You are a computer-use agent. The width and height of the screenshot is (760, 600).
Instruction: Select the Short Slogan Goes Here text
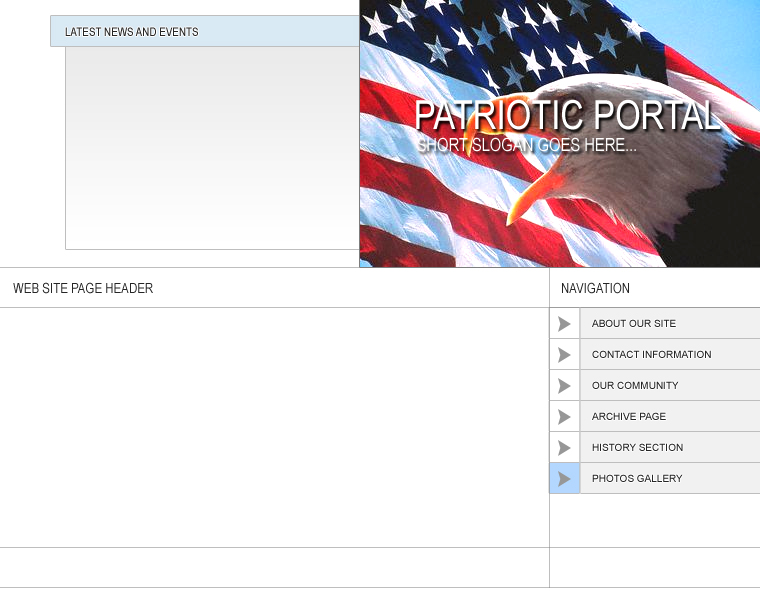[x=526, y=145]
